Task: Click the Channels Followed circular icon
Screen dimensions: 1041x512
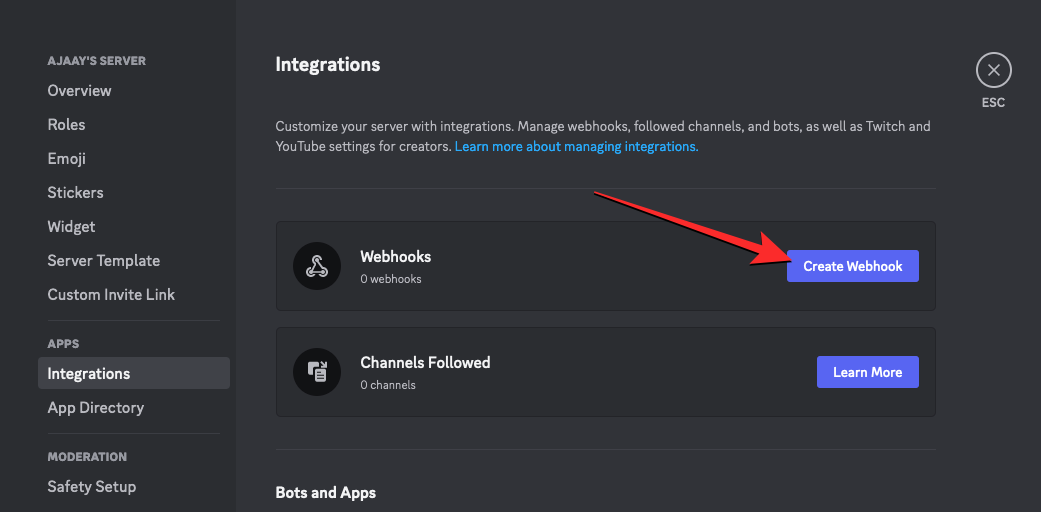Action: click(316, 372)
